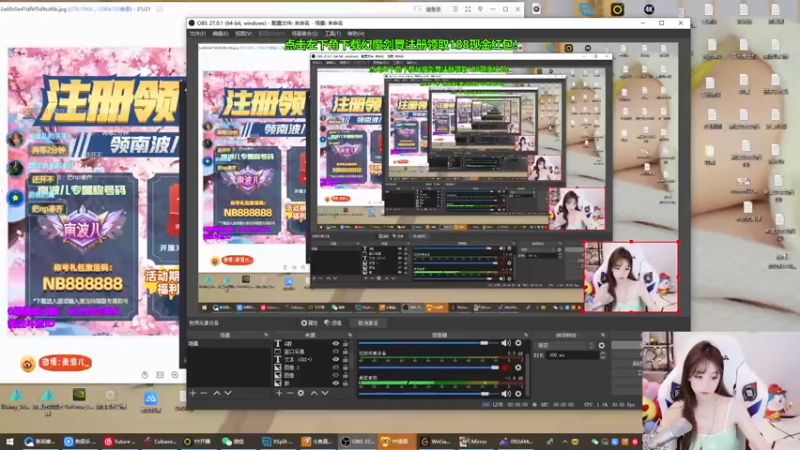Open the GeForce Experience desktop icon

(x=79, y=399)
